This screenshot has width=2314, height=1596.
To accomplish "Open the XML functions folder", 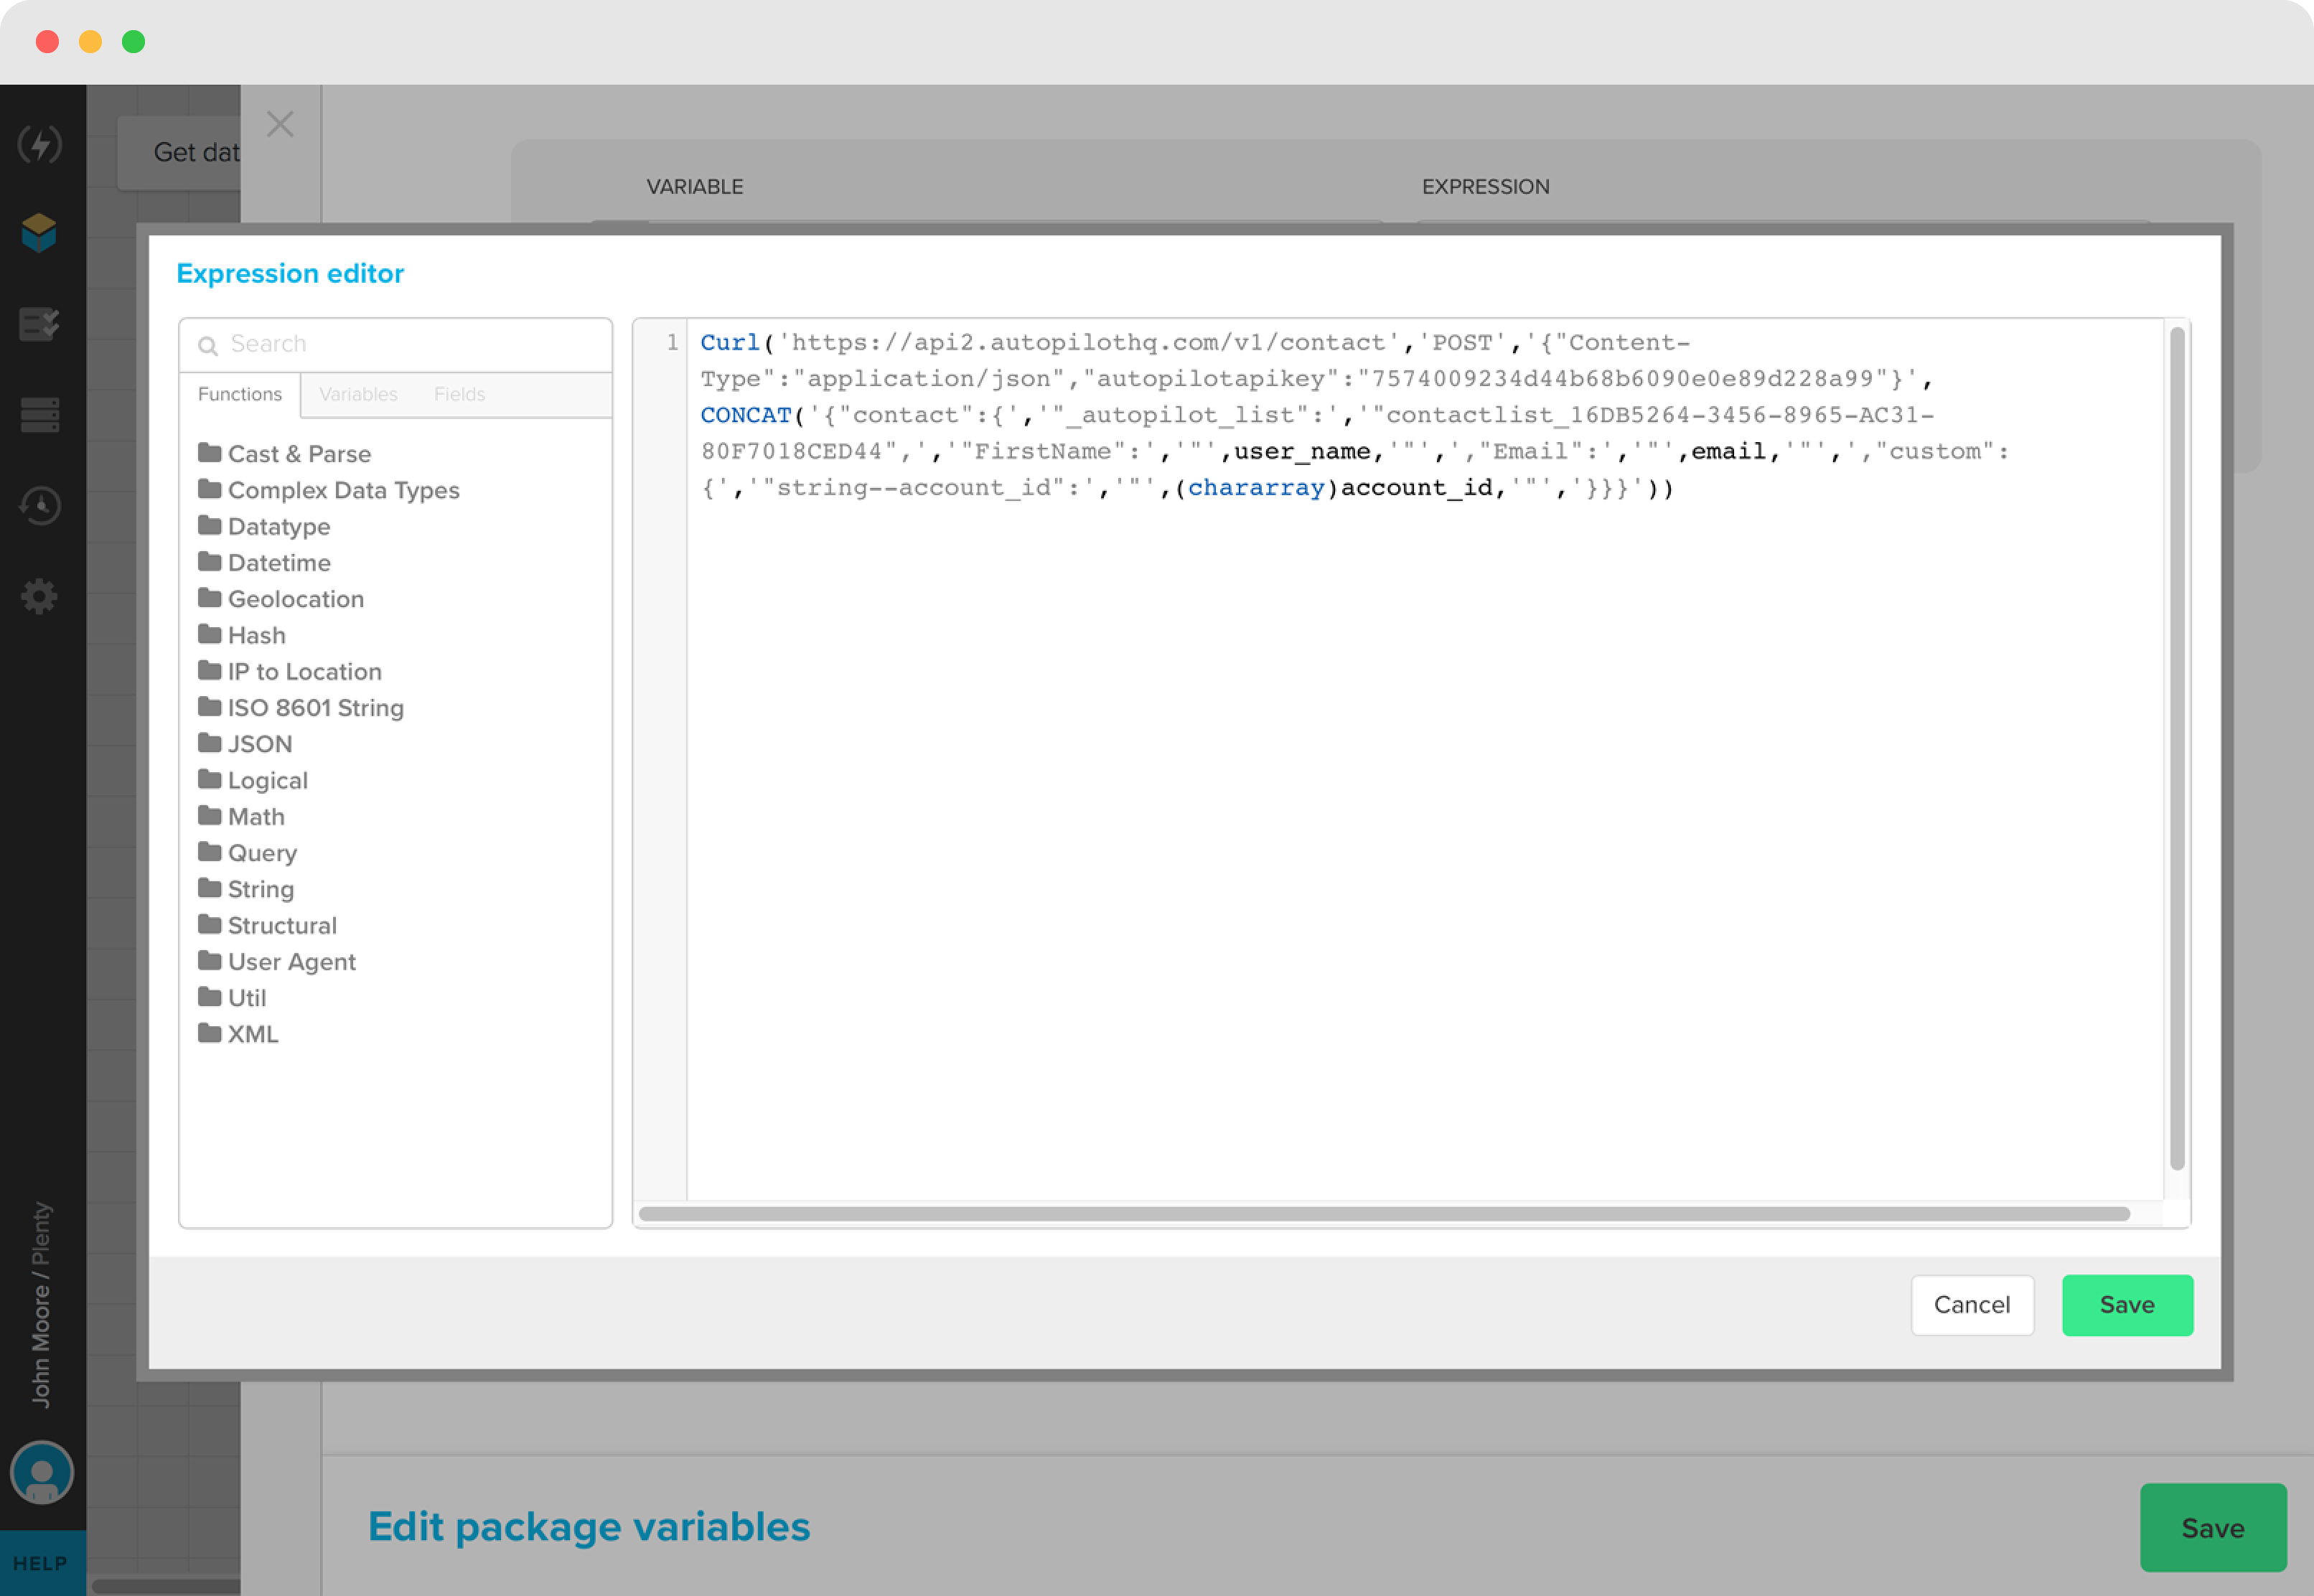I will (x=238, y=1034).
